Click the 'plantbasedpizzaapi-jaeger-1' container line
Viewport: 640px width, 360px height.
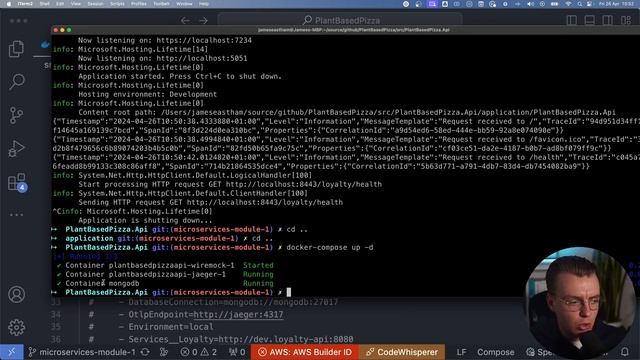coord(165,274)
